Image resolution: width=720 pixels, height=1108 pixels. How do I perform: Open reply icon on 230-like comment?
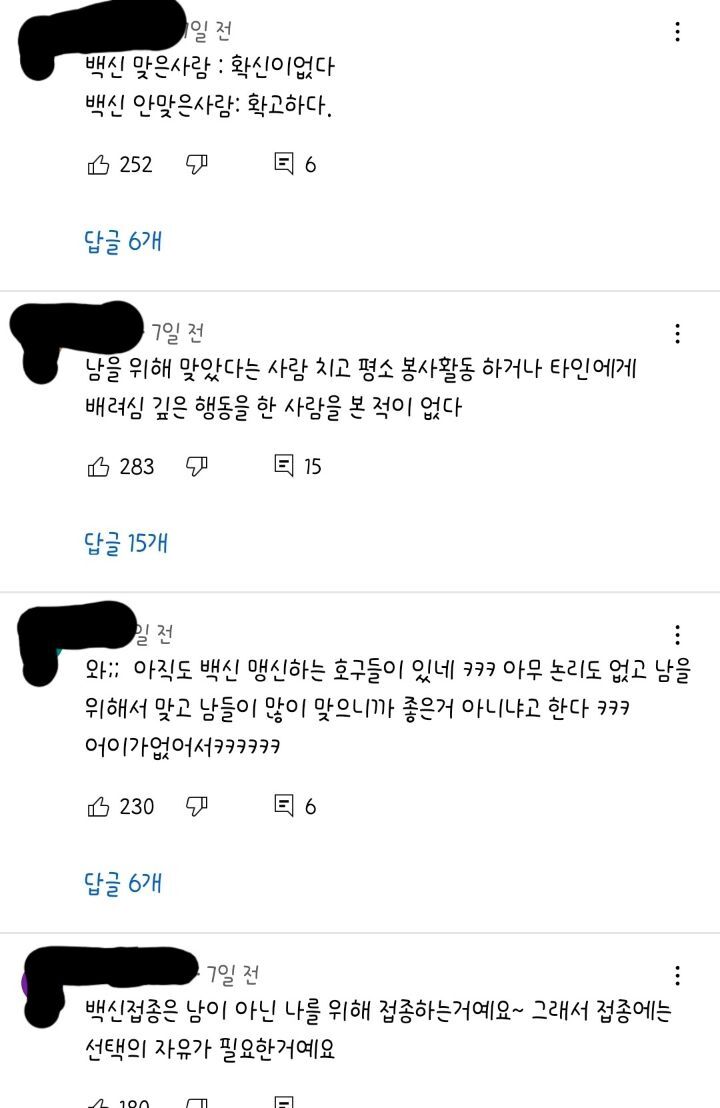pyautogui.click(x=283, y=806)
